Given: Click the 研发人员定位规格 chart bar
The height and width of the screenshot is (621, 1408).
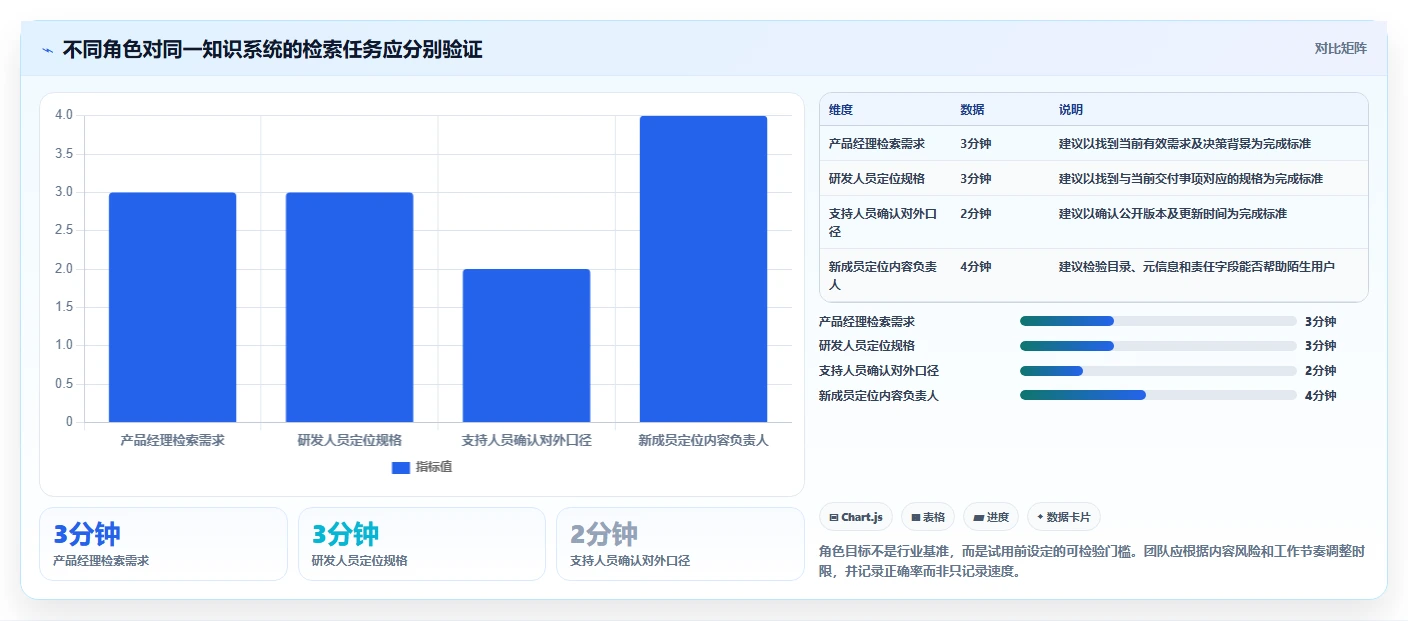Looking at the screenshot, I should [349, 307].
